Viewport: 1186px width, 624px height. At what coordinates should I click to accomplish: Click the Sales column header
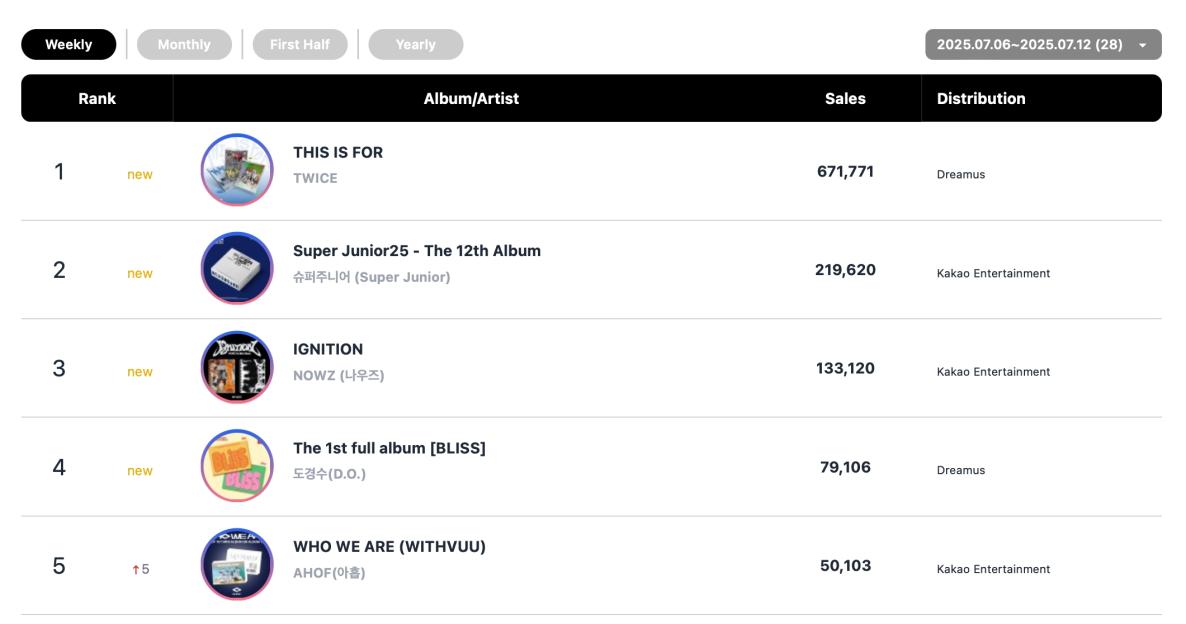[845, 98]
